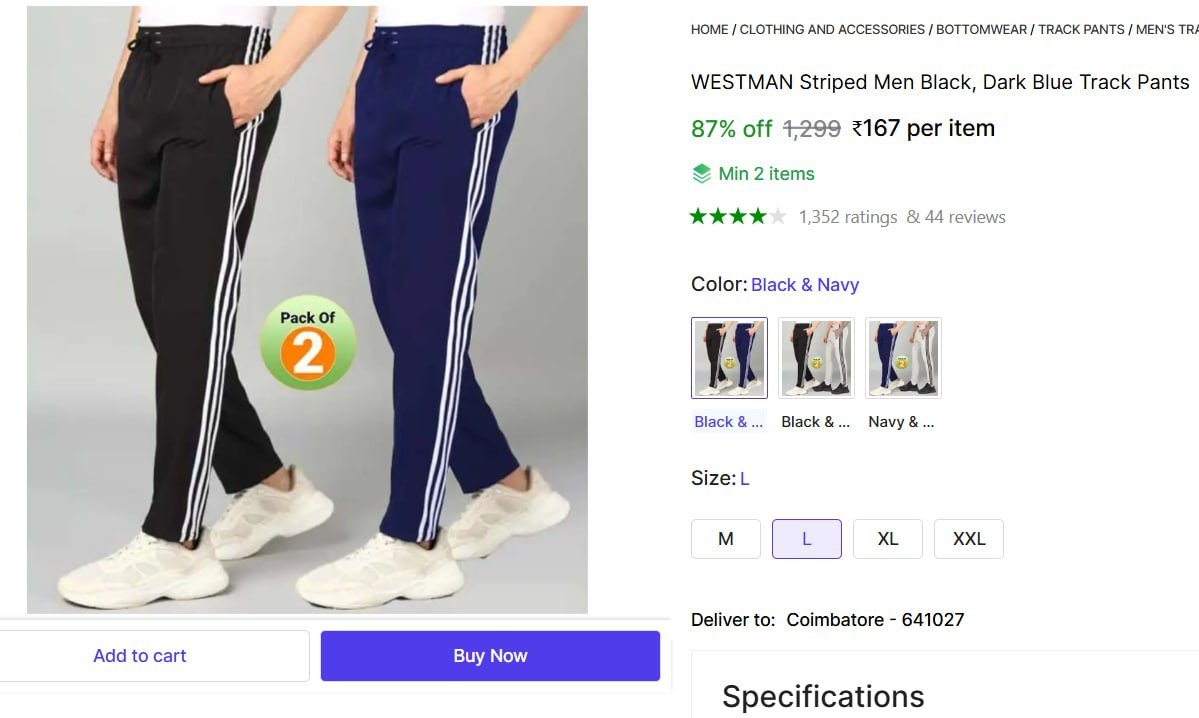Click the Add to cart button

click(140, 655)
